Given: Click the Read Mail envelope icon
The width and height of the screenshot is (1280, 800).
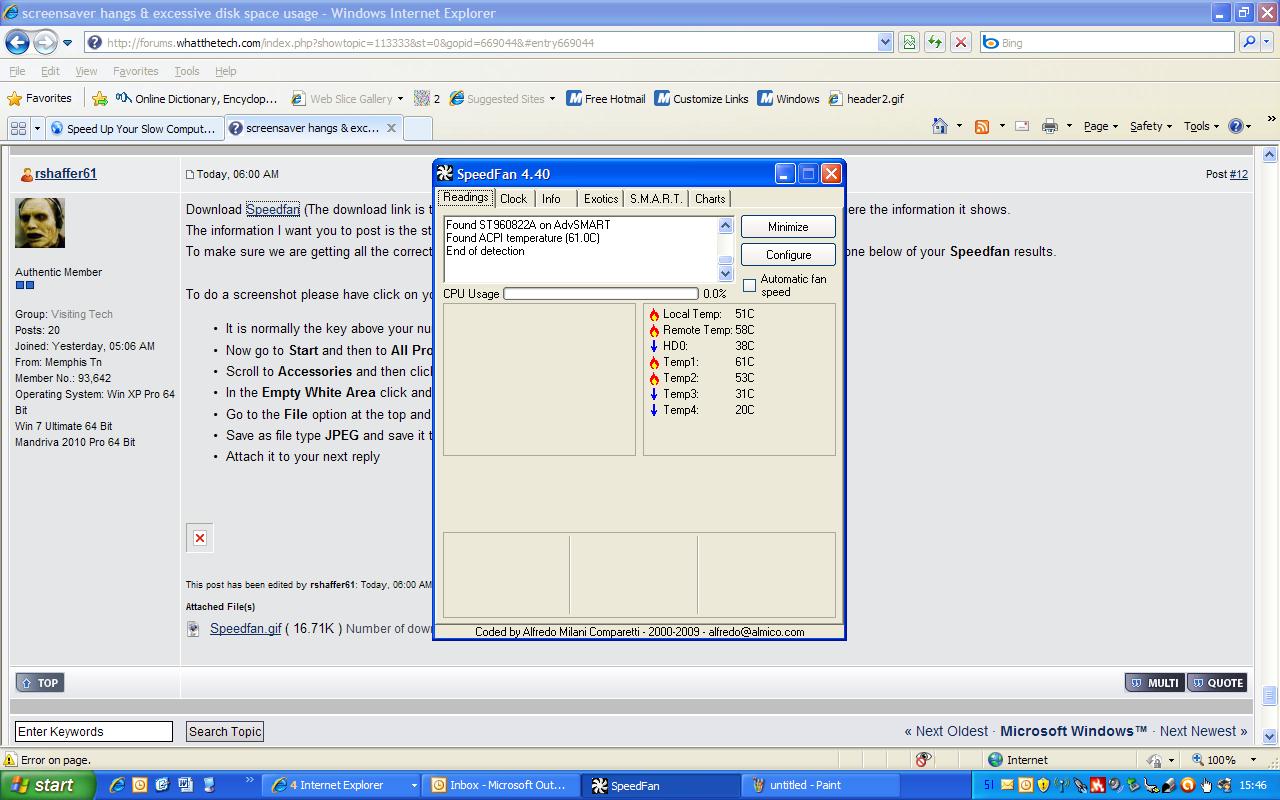Looking at the screenshot, I should [1022, 126].
